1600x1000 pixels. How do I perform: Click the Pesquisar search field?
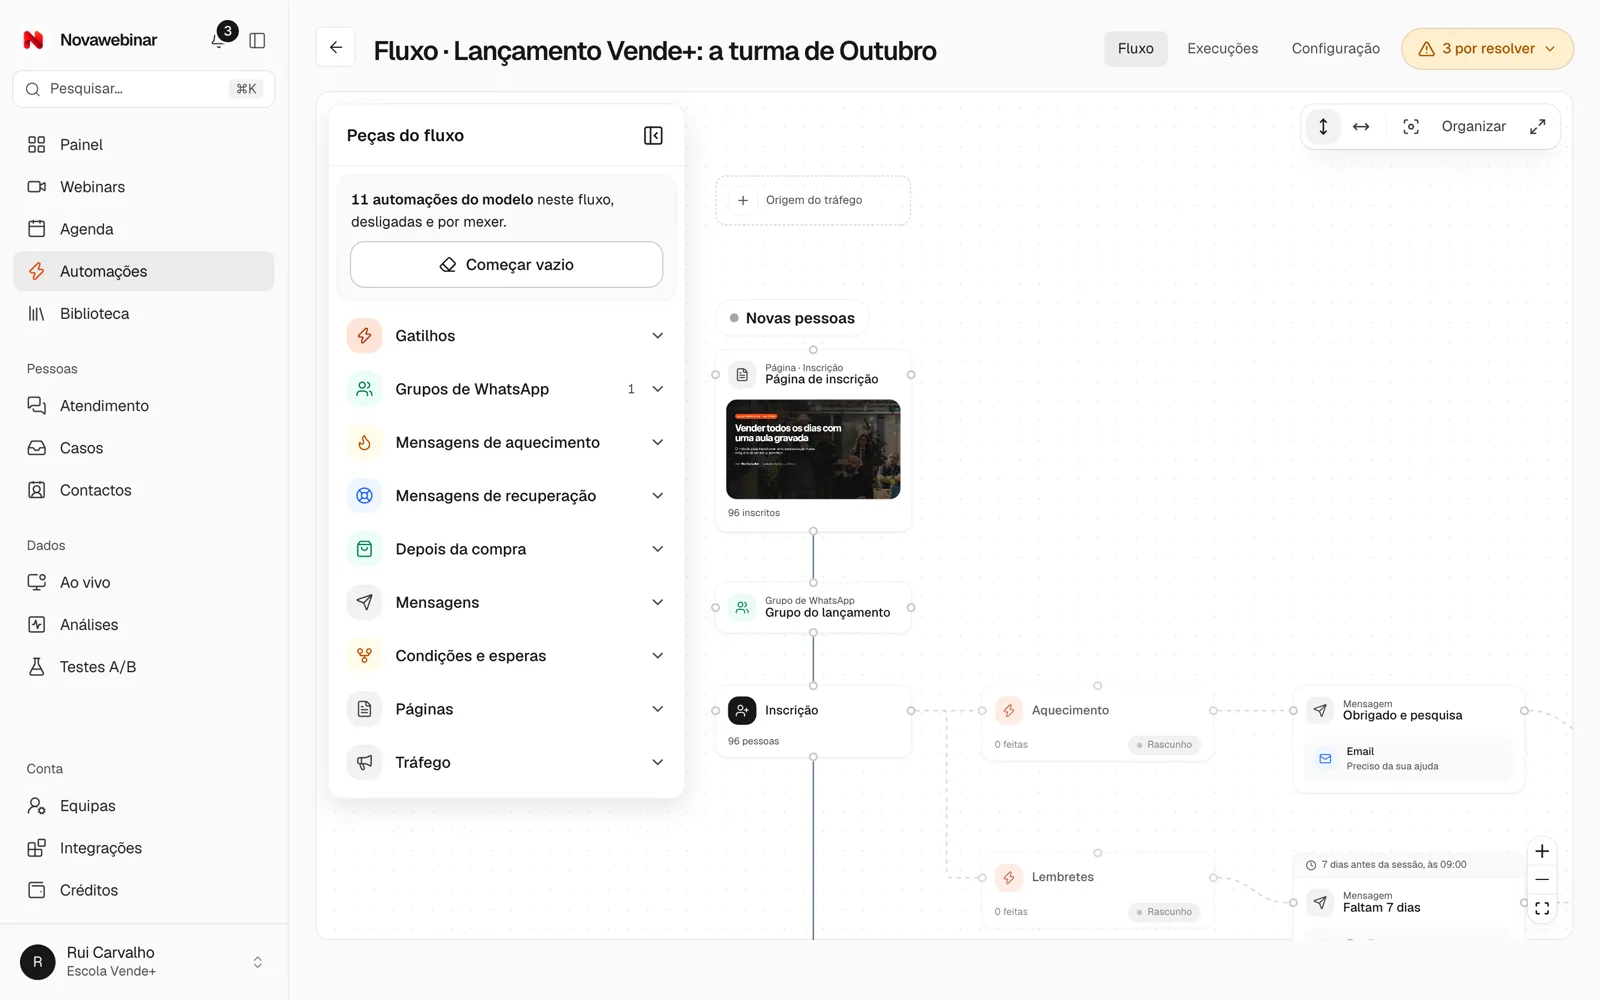(x=144, y=89)
